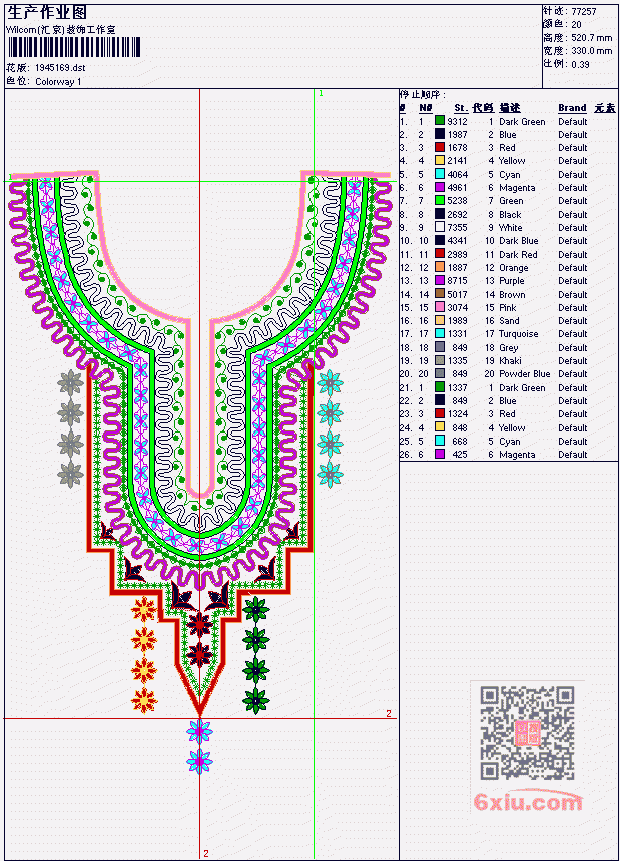This screenshot has width=620, height=861.
Task: Click the height value '520.7 mm'
Action: tap(591, 38)
